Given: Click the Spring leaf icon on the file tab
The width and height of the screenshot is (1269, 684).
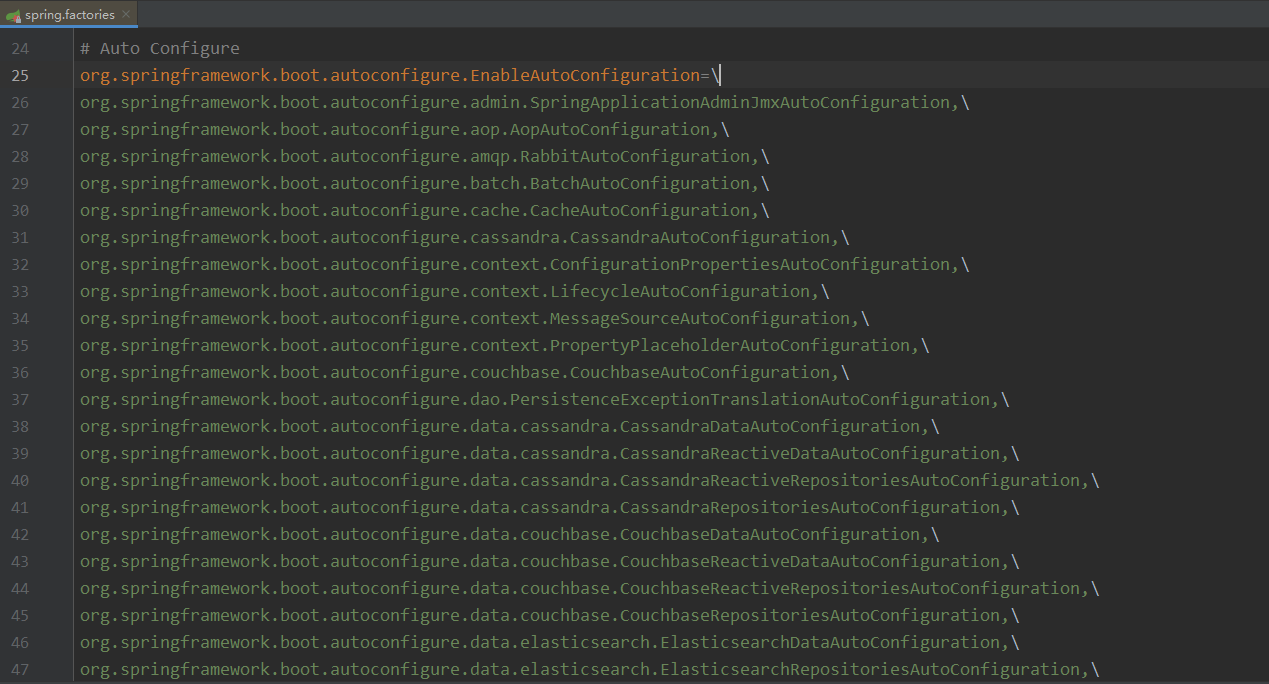Looking at the screenshot, I should [x=14, y=15].
